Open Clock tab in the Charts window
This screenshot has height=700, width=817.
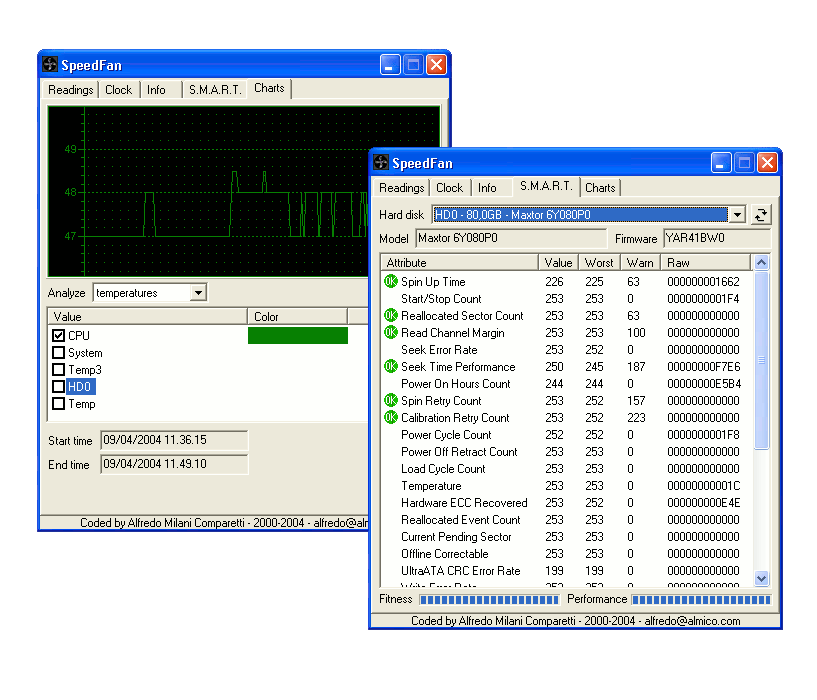pos(119,90)
